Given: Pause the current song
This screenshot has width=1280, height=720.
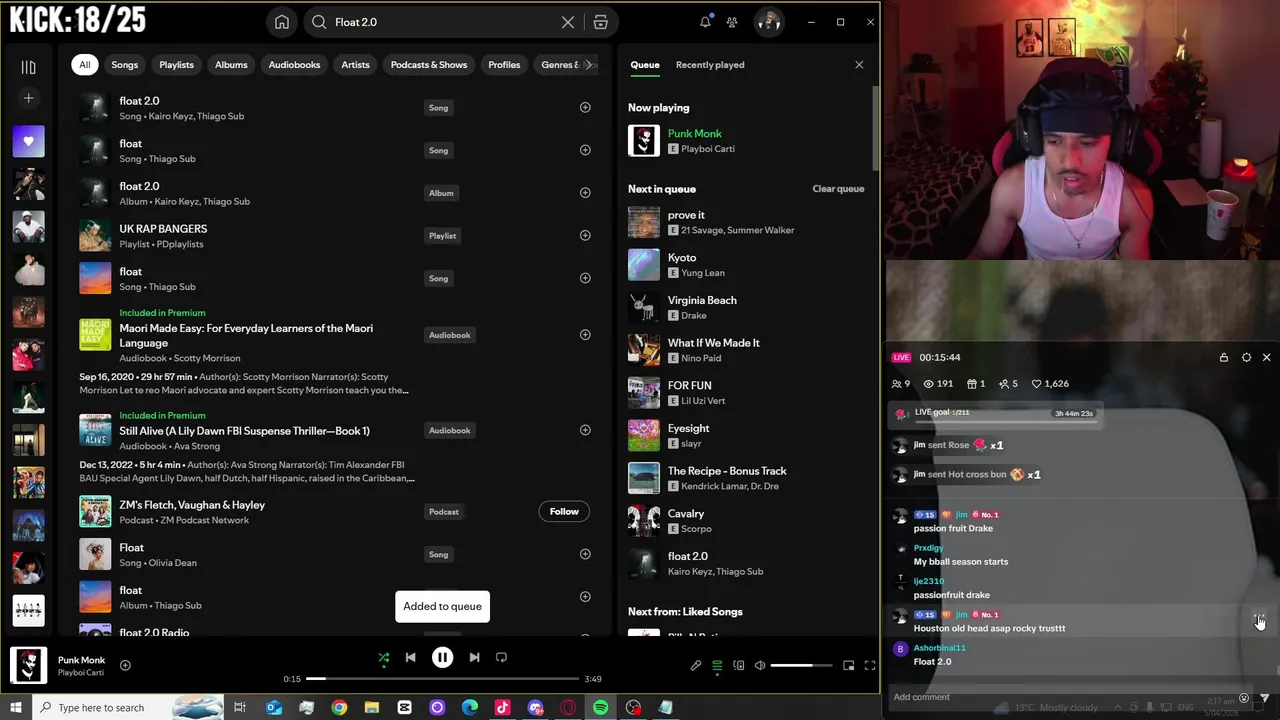Looking at the screenshot, I should [x=442, y=657].
